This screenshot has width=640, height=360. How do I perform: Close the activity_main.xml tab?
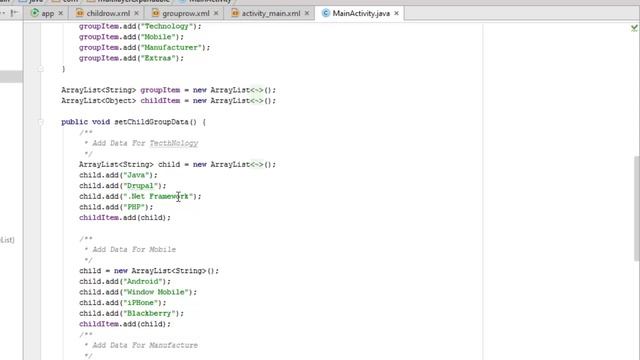(307, 13)
